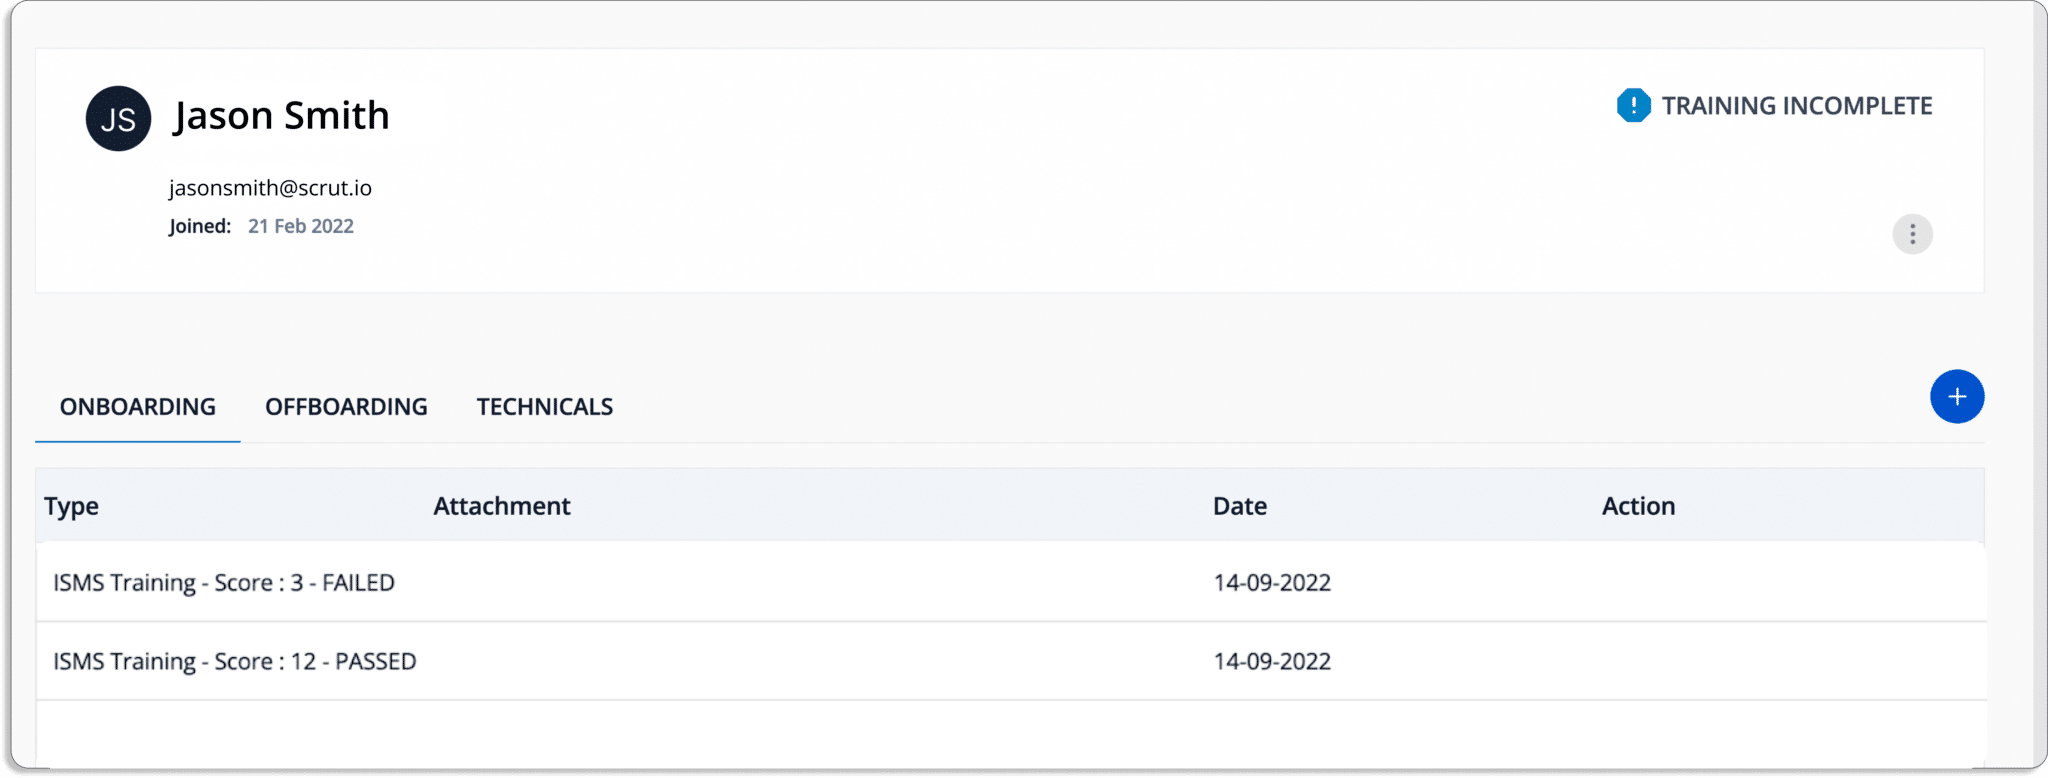The height and width of the screenshot is (778, 2048).
Task: Click the jasonsmith@scrut.io email address
Action: pyautogui.click(x=270, y=188)
